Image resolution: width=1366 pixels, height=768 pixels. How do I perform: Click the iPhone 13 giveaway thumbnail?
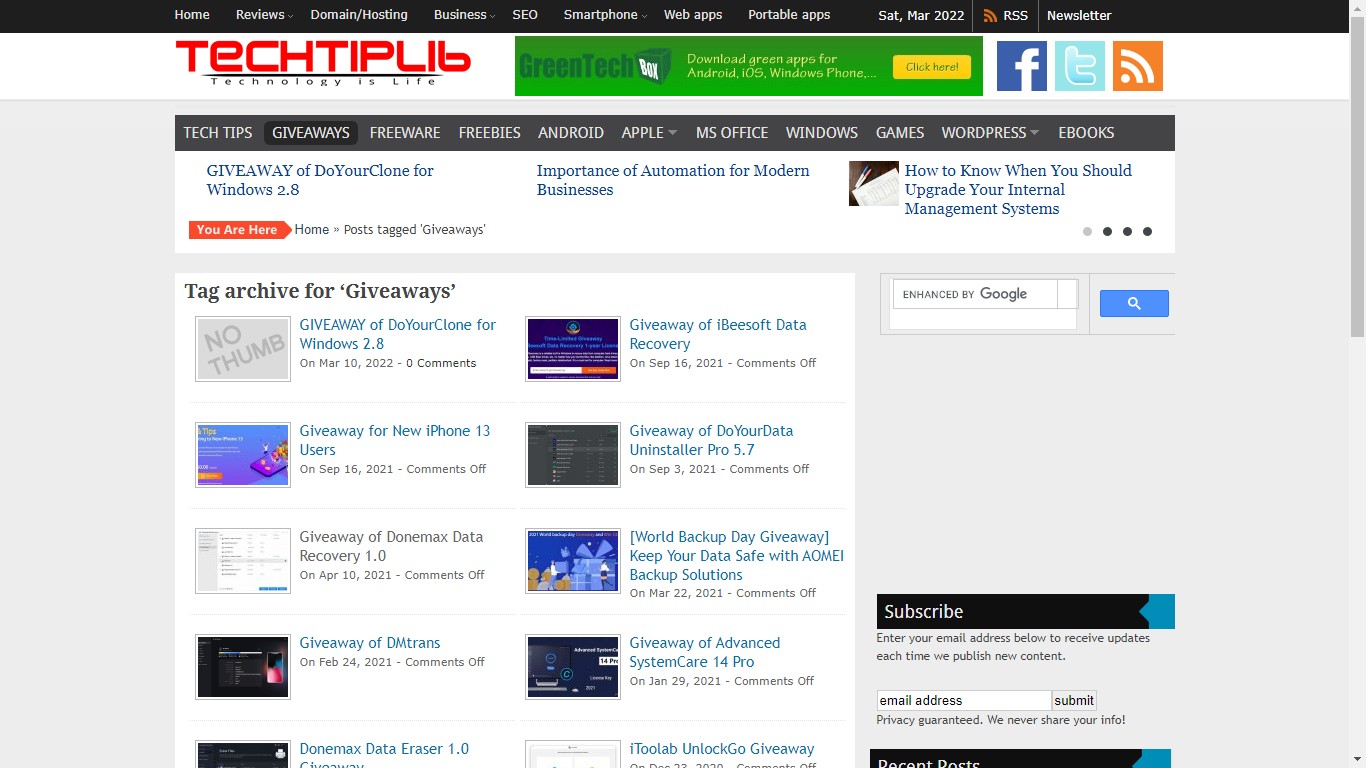point(243,455)
